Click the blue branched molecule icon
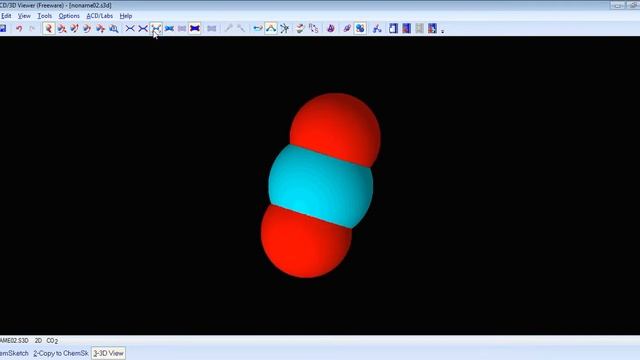640x360 pixels. (x=377, y=28)
